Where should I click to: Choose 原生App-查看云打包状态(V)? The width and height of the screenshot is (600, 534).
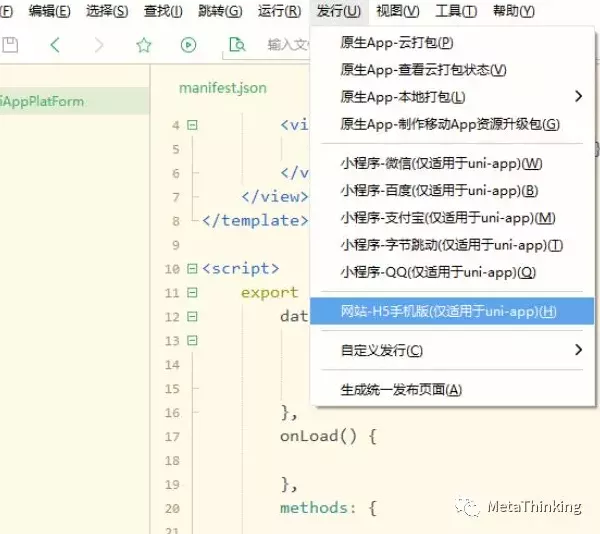pos(452,70)
